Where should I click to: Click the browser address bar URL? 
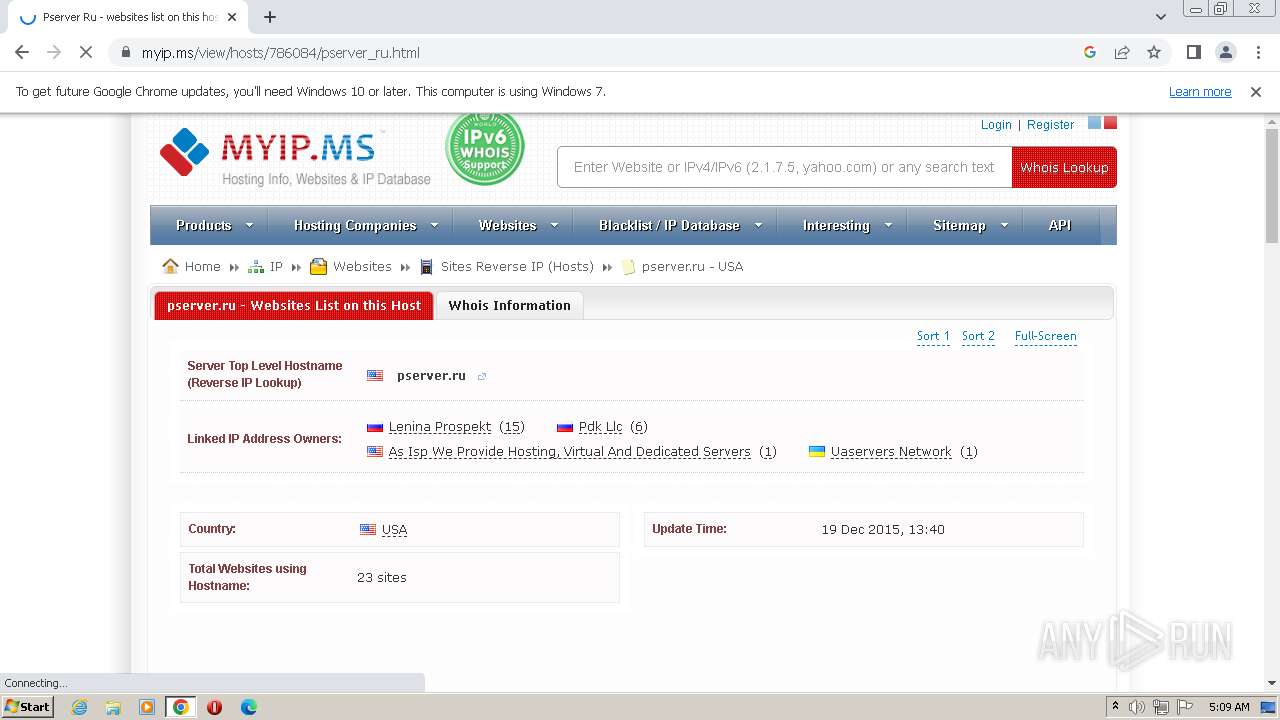coord(281,53)
